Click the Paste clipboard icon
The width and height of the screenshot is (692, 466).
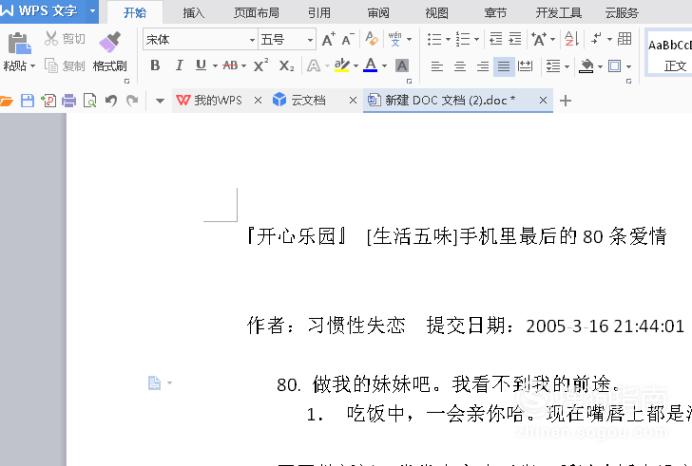(x=19, y=43)
